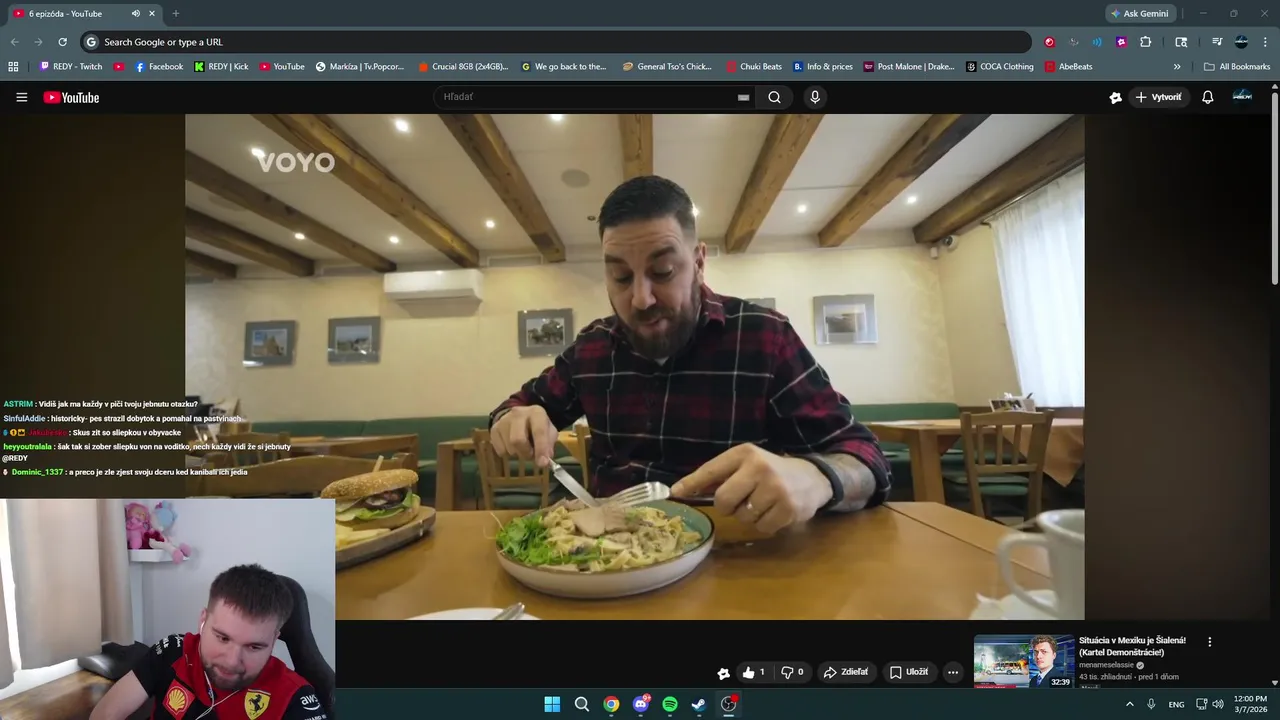Start voice search with the microphone
The width and height of the screenshot is (1280, 720).
pos(815,97)
